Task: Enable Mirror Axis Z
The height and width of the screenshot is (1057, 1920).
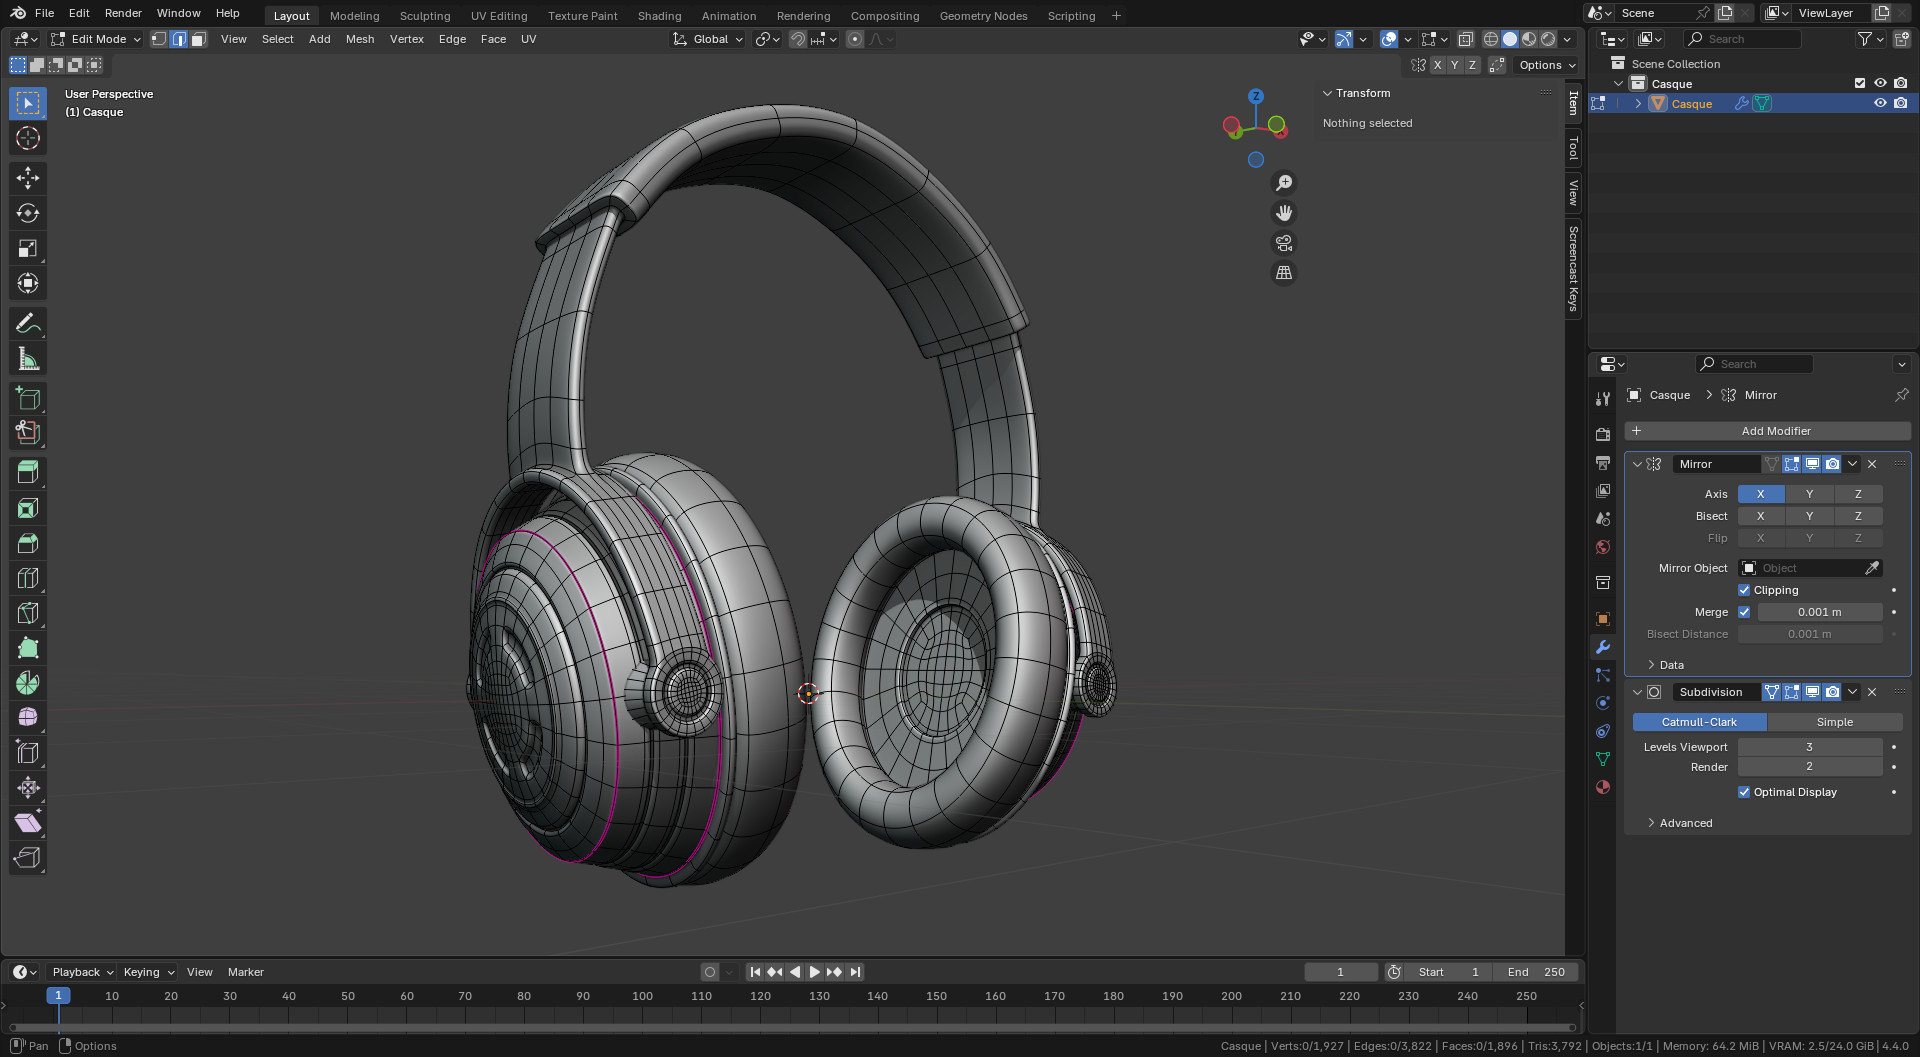Action: click(x=1858, y=494)
